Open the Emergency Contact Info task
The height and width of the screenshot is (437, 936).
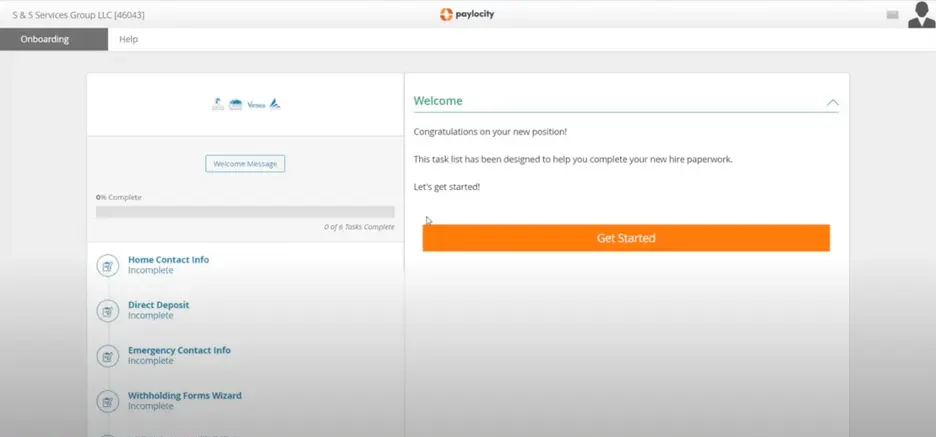click(179, 350)
